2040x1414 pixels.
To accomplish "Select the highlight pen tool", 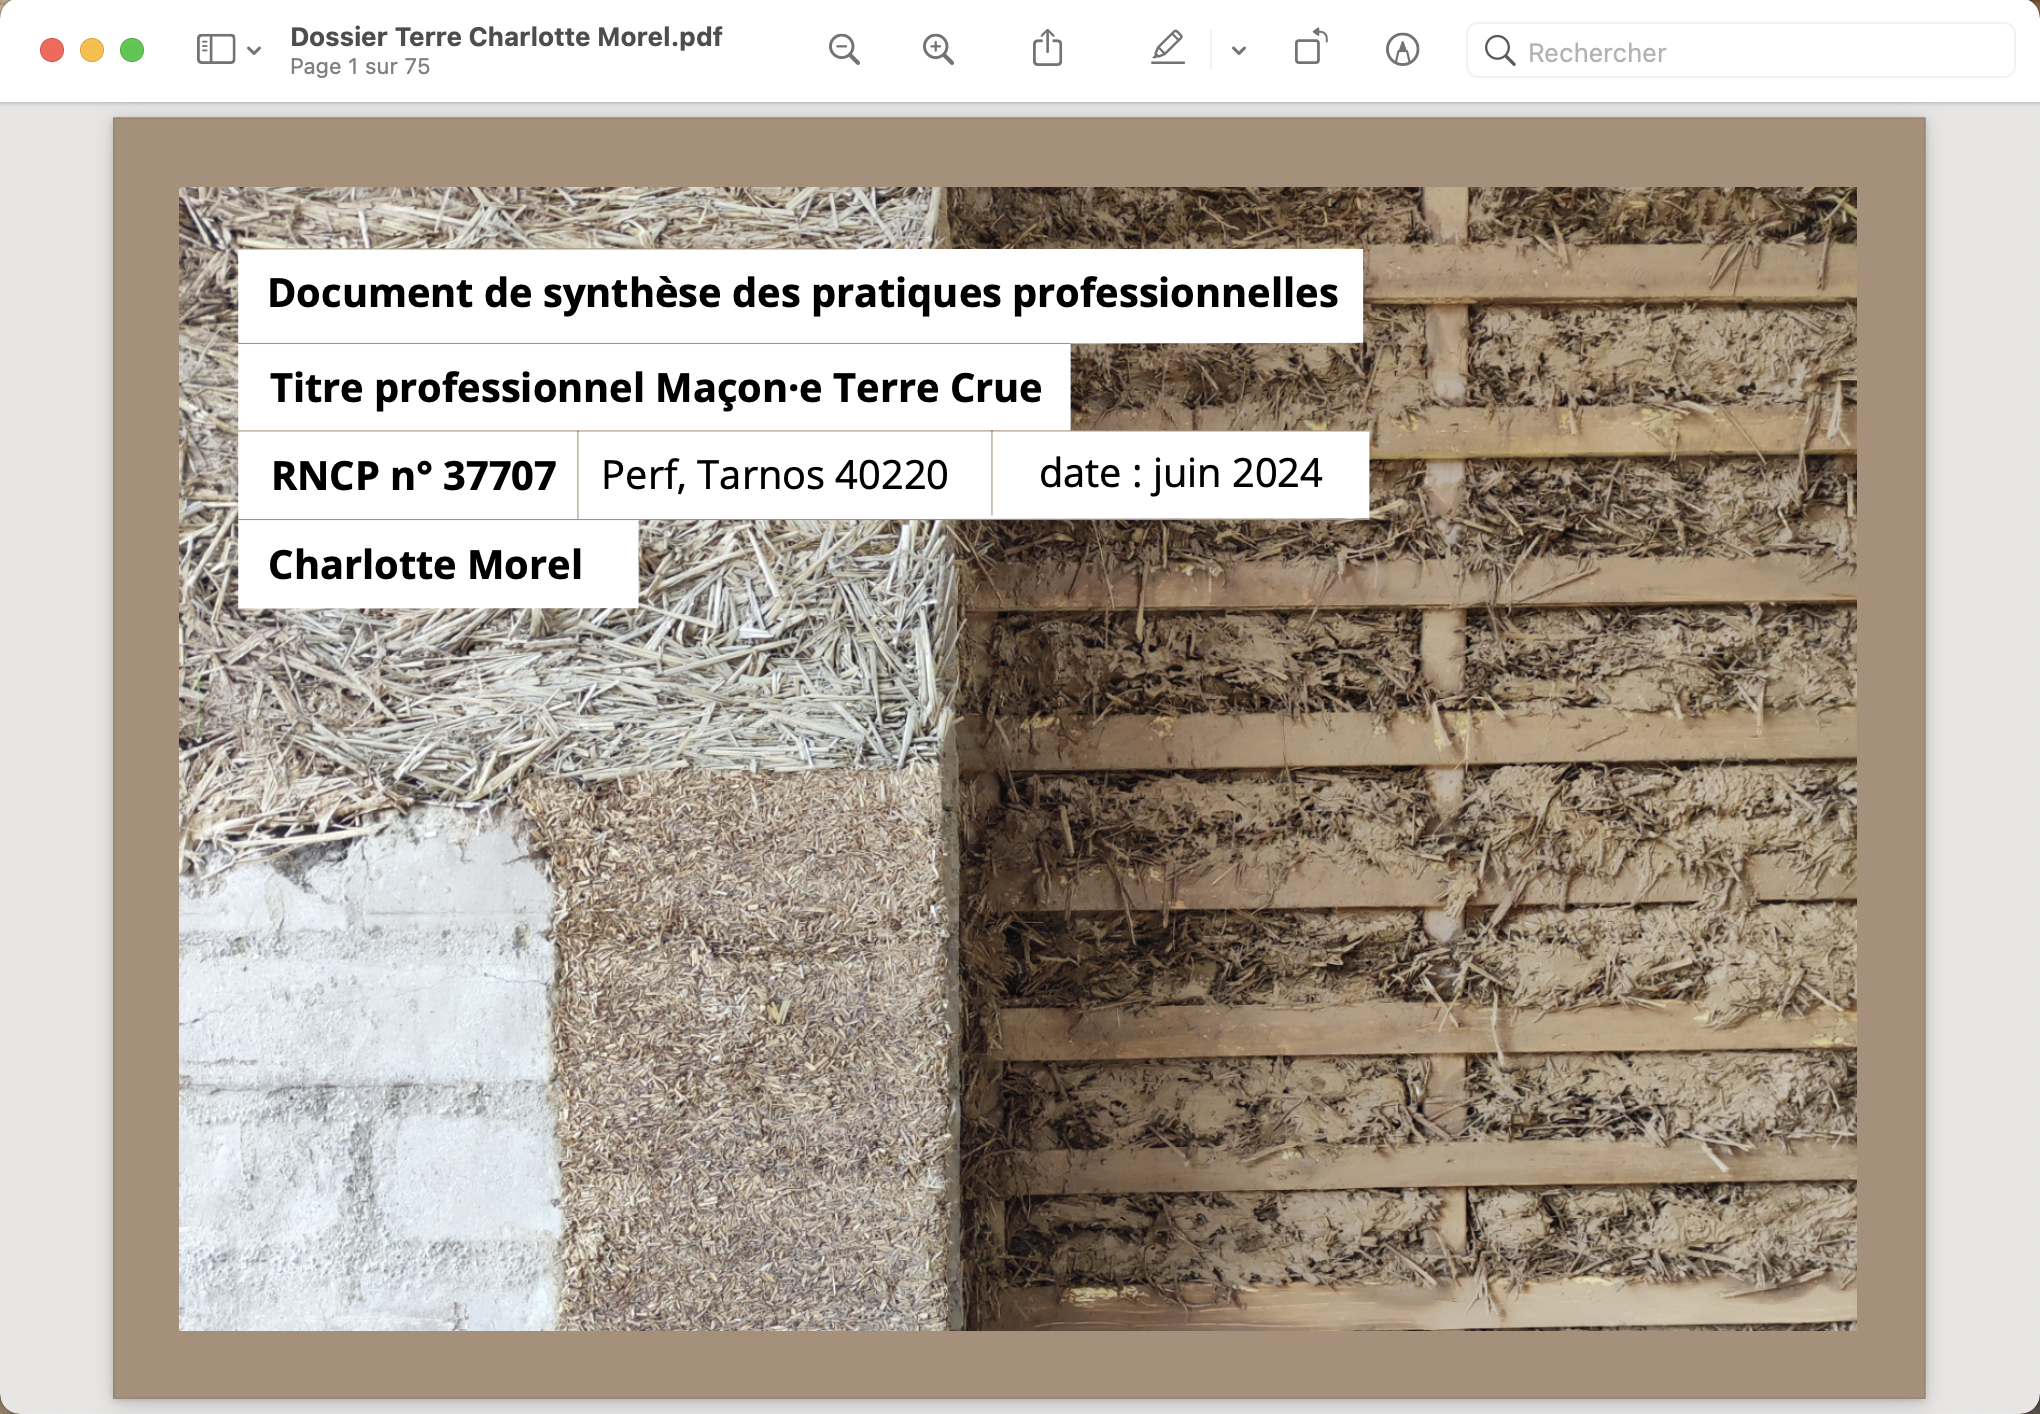I will coord(1167,49).
